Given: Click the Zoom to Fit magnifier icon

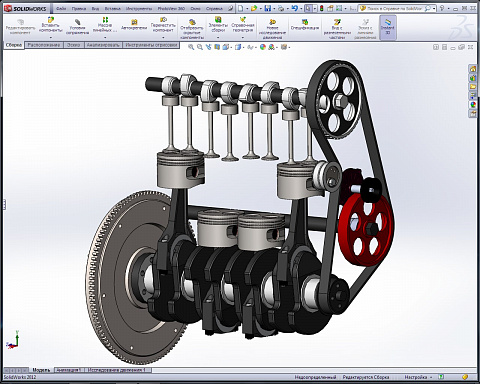Looking at the screenshot, I should (191, 47).
